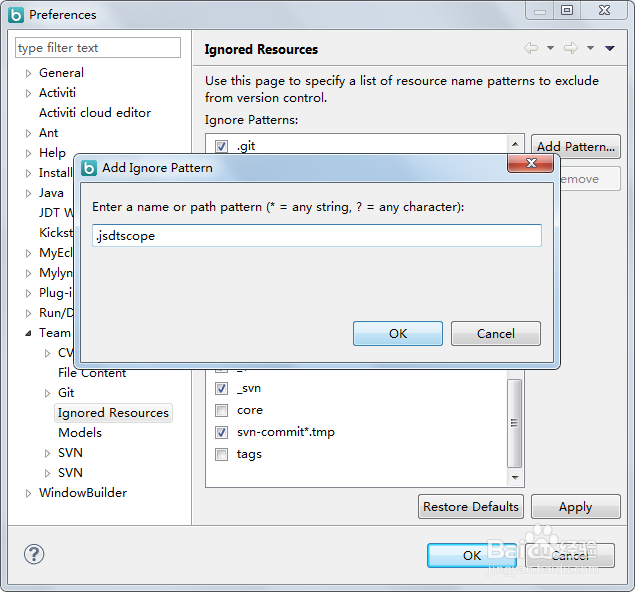
Task: Select the .git pattern row text
Action: (x=246, y=146)
